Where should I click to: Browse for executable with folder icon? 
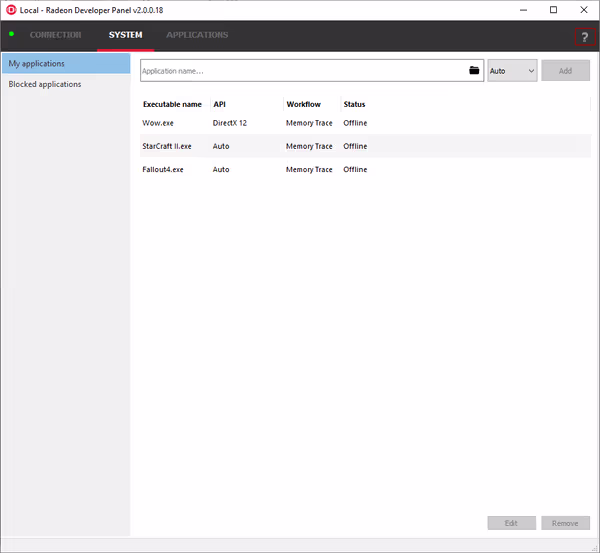coord(474,70)
